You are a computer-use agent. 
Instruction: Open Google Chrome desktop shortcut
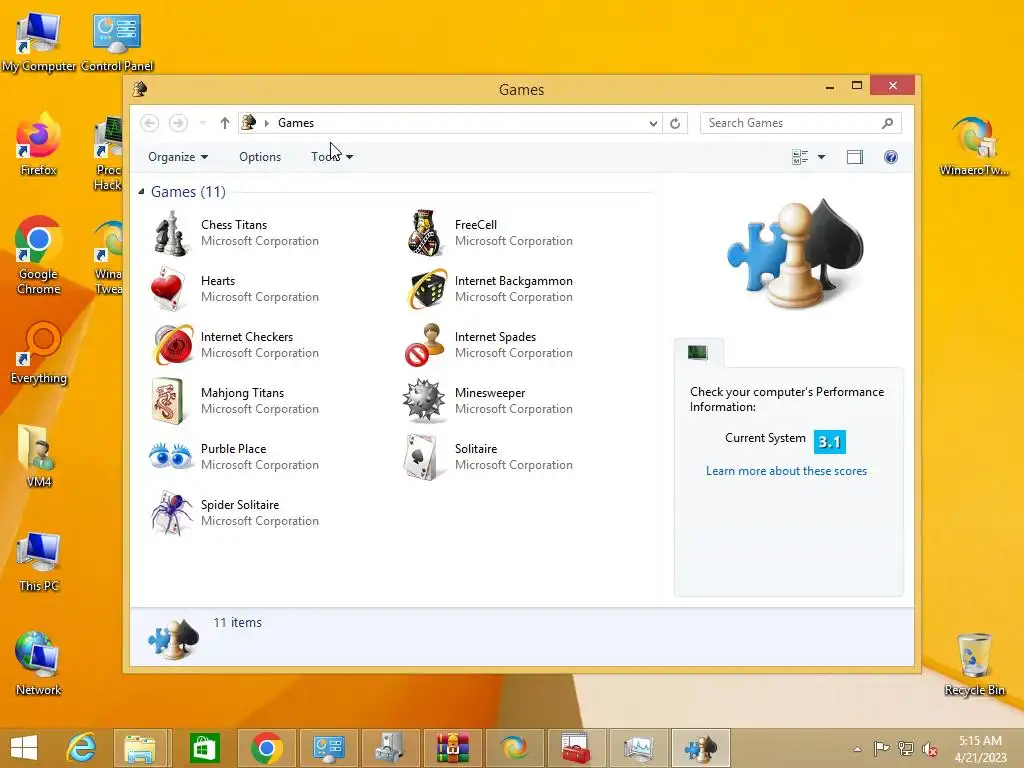(x=39, y=255)
